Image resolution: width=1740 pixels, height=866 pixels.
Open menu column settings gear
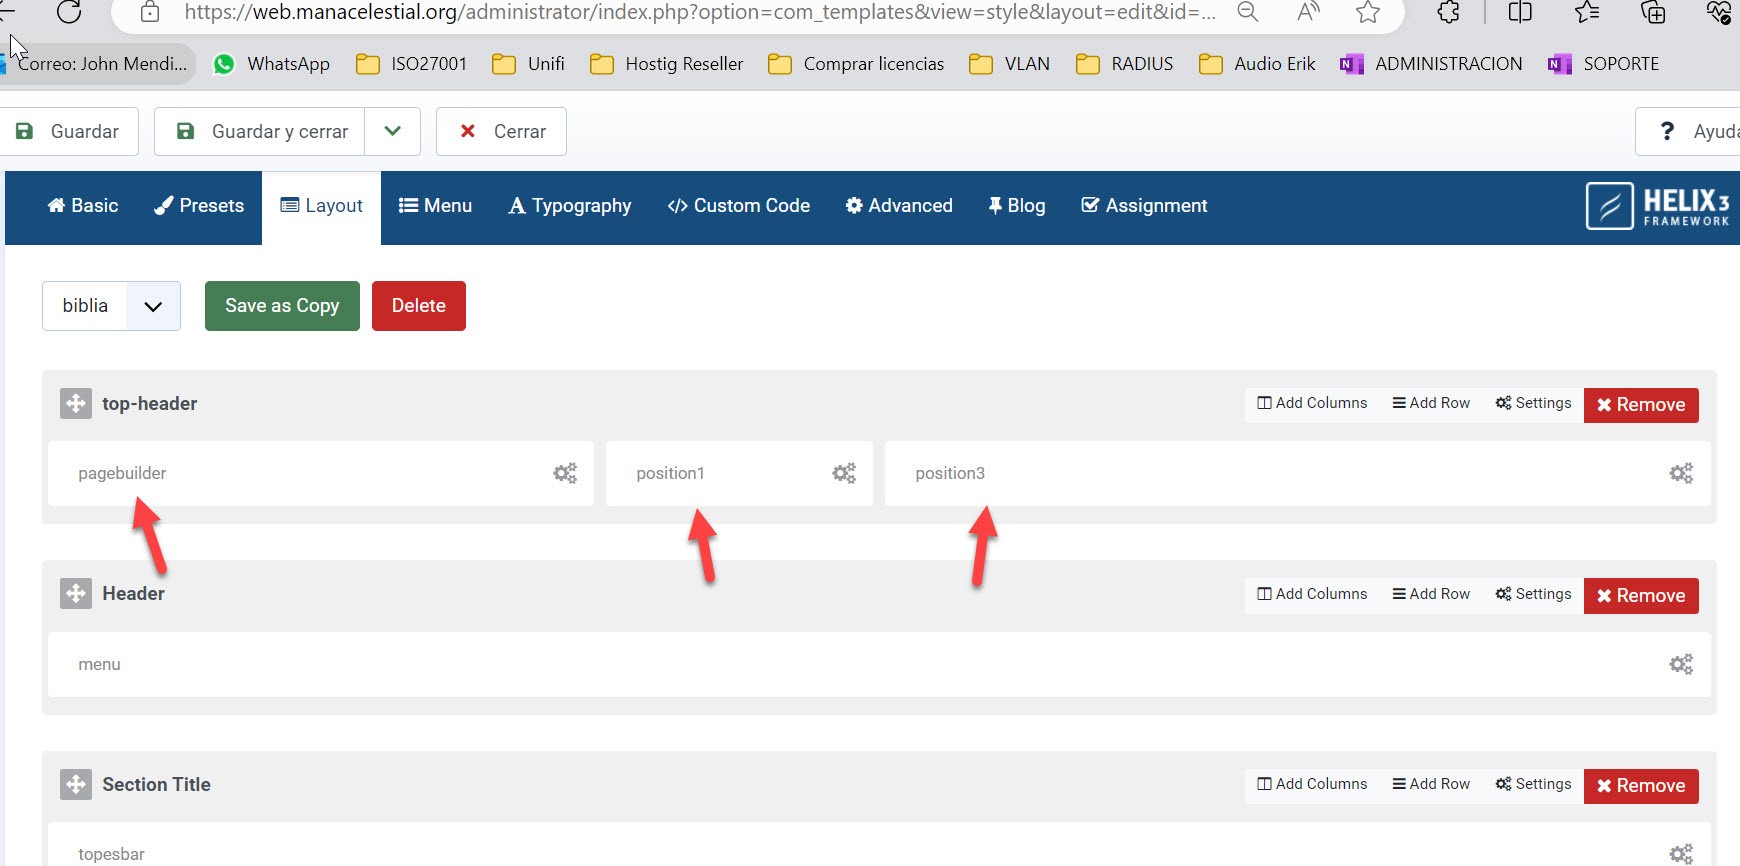click(1681, 664)
